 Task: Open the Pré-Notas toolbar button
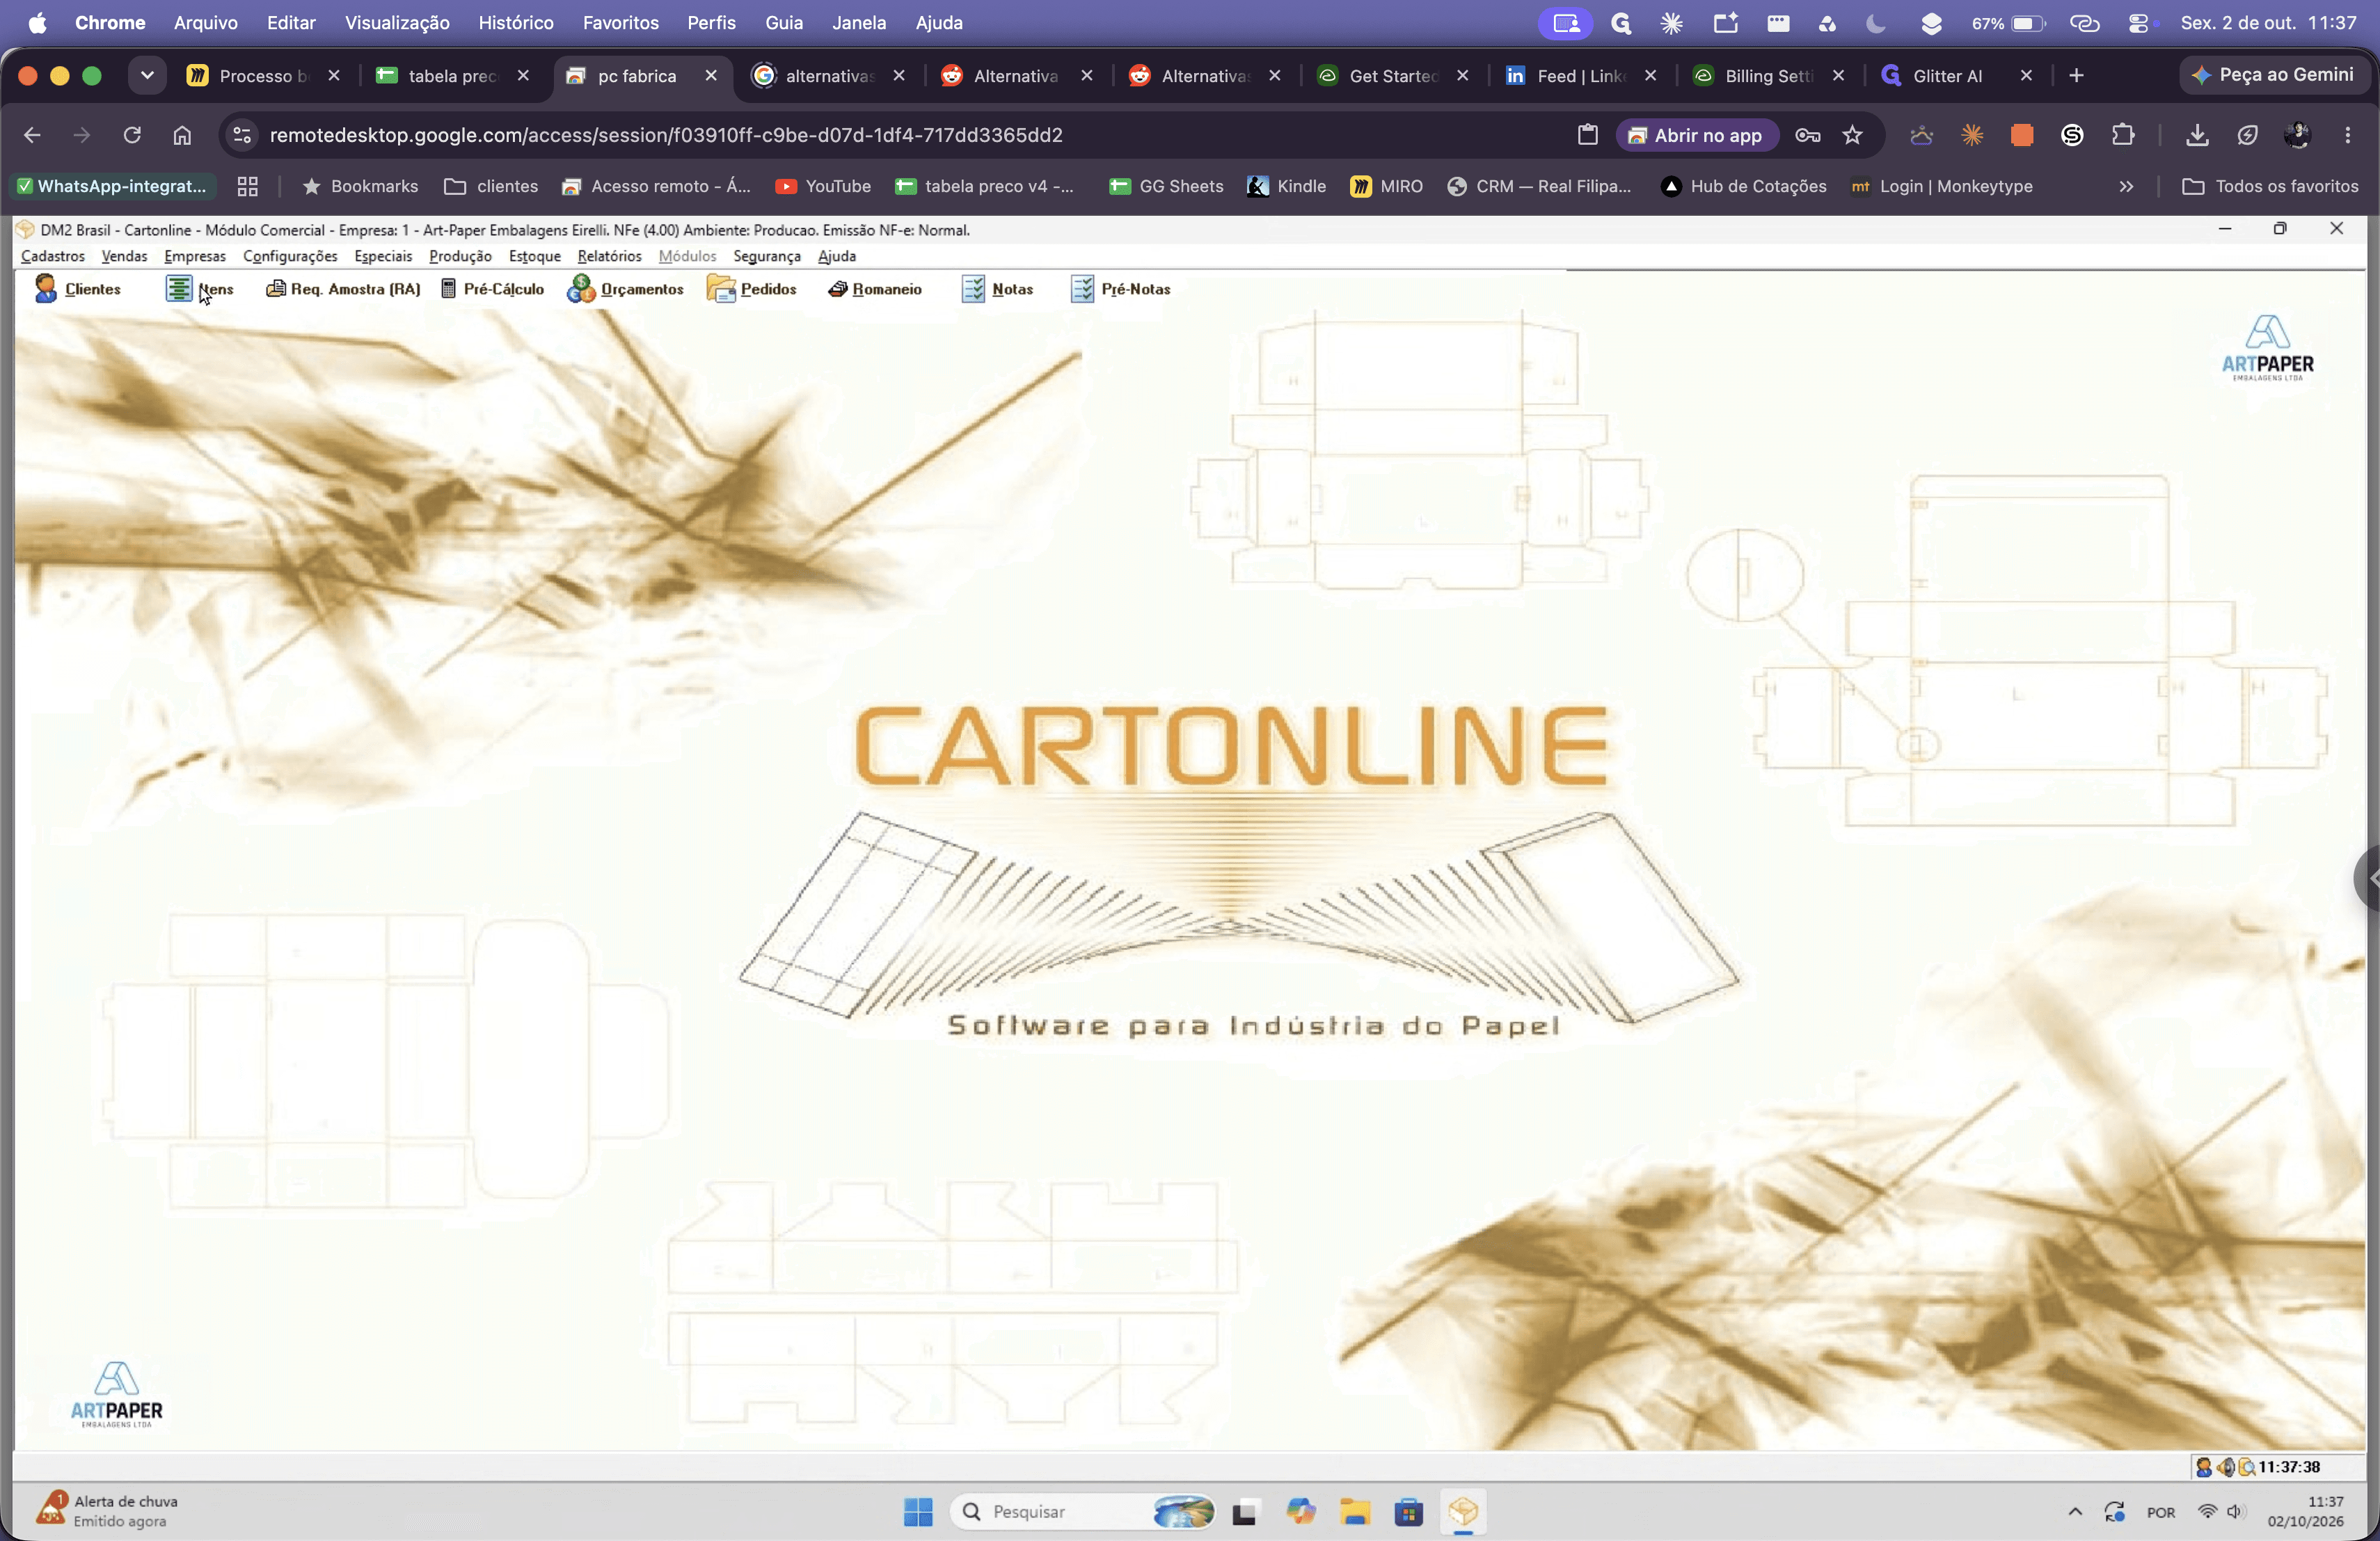[x=1120, y=289]
